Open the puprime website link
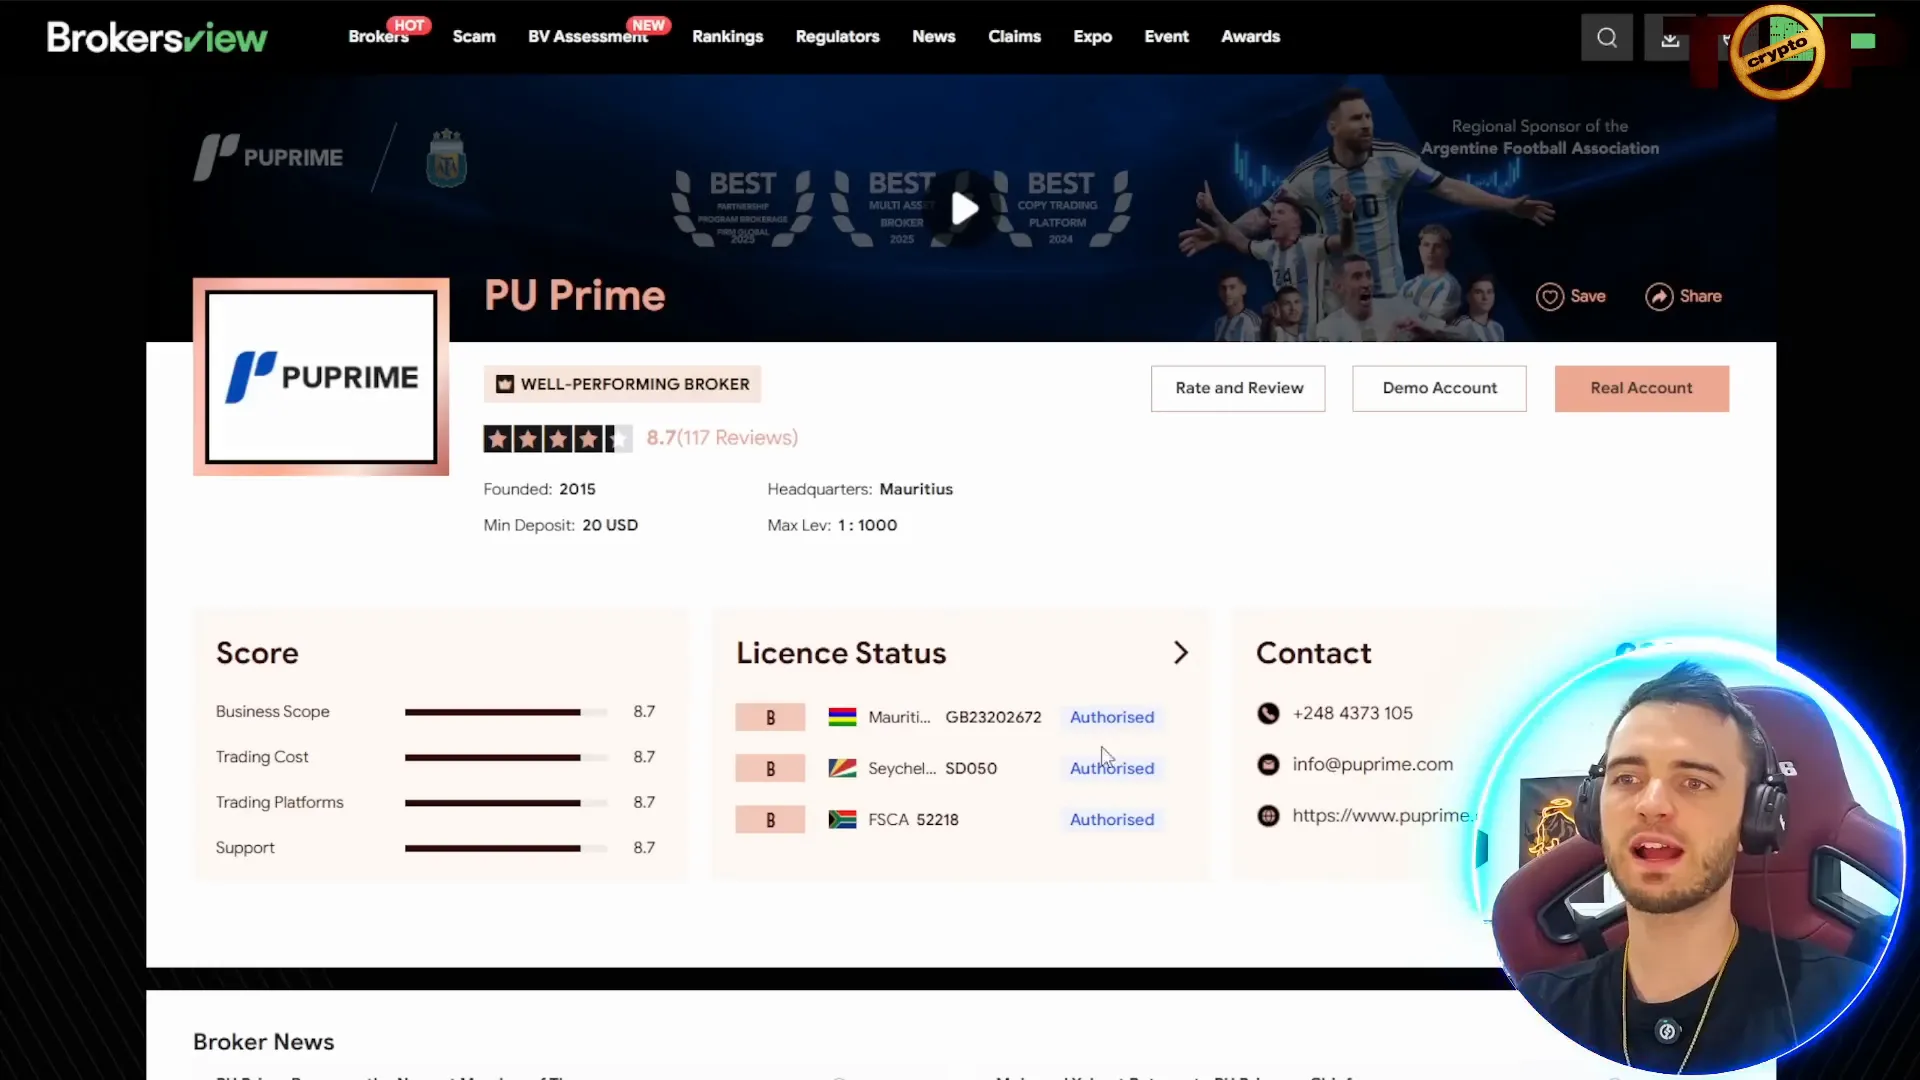 (1384, 815)
